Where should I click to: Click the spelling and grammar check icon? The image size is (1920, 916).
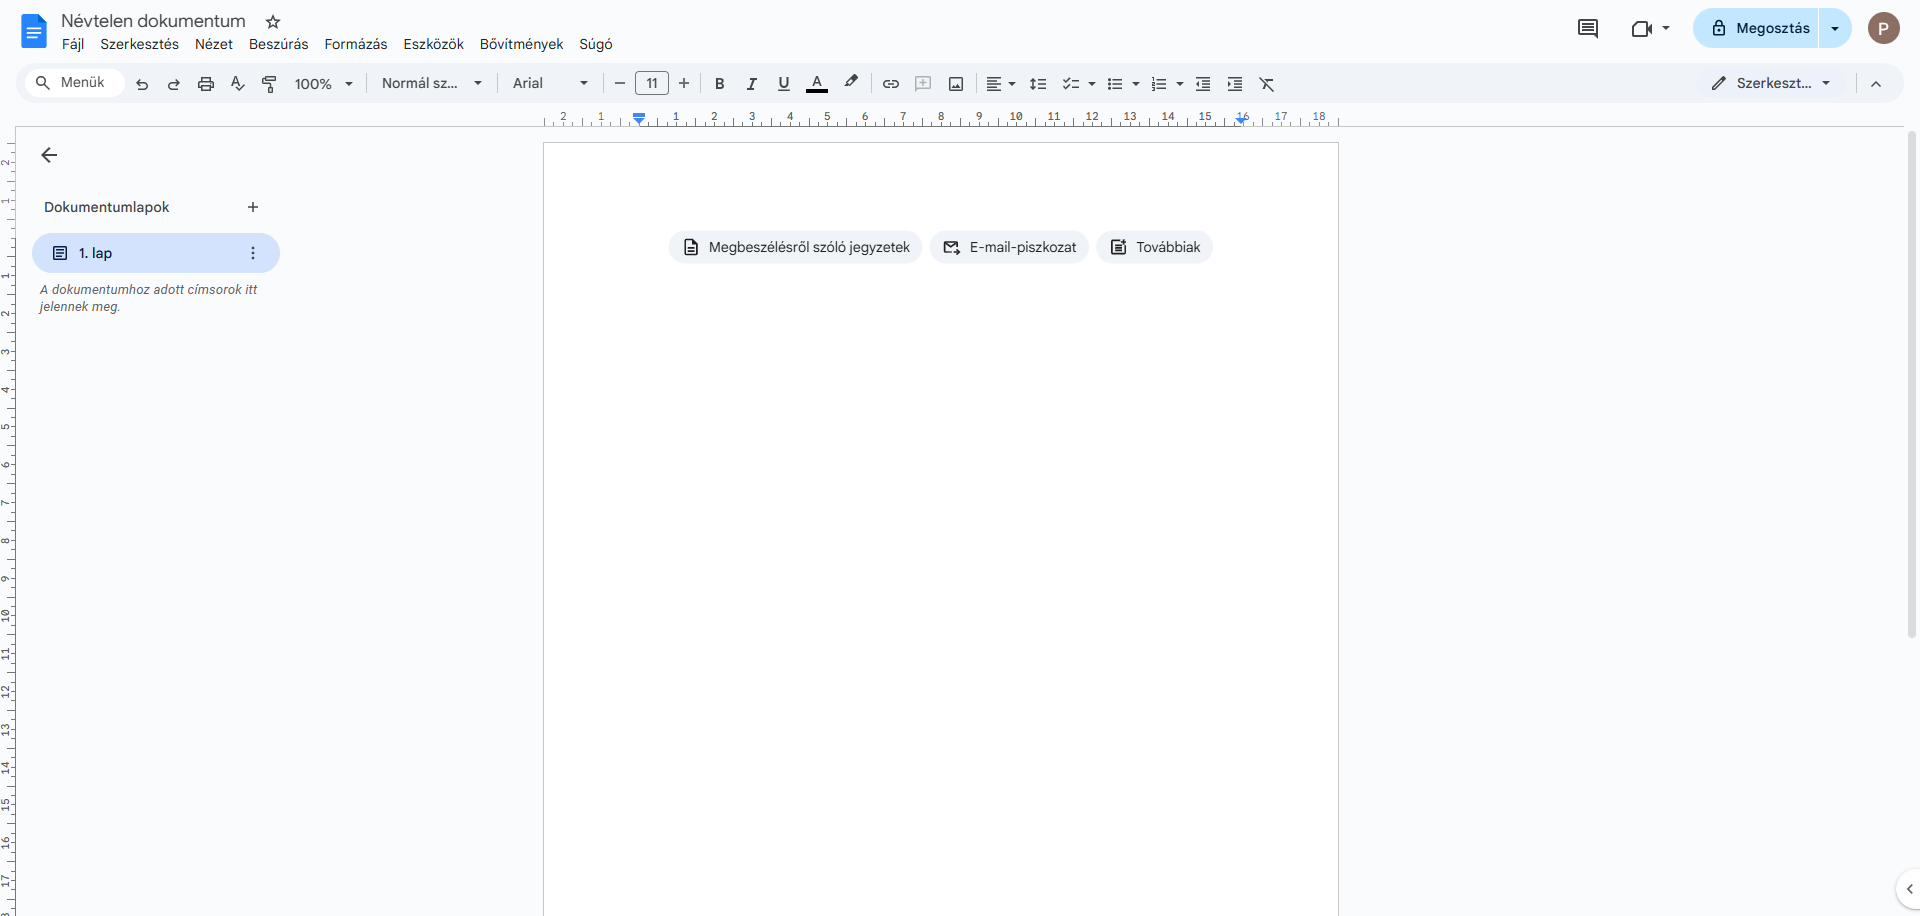pyautogui.click(x=238, y=84)
